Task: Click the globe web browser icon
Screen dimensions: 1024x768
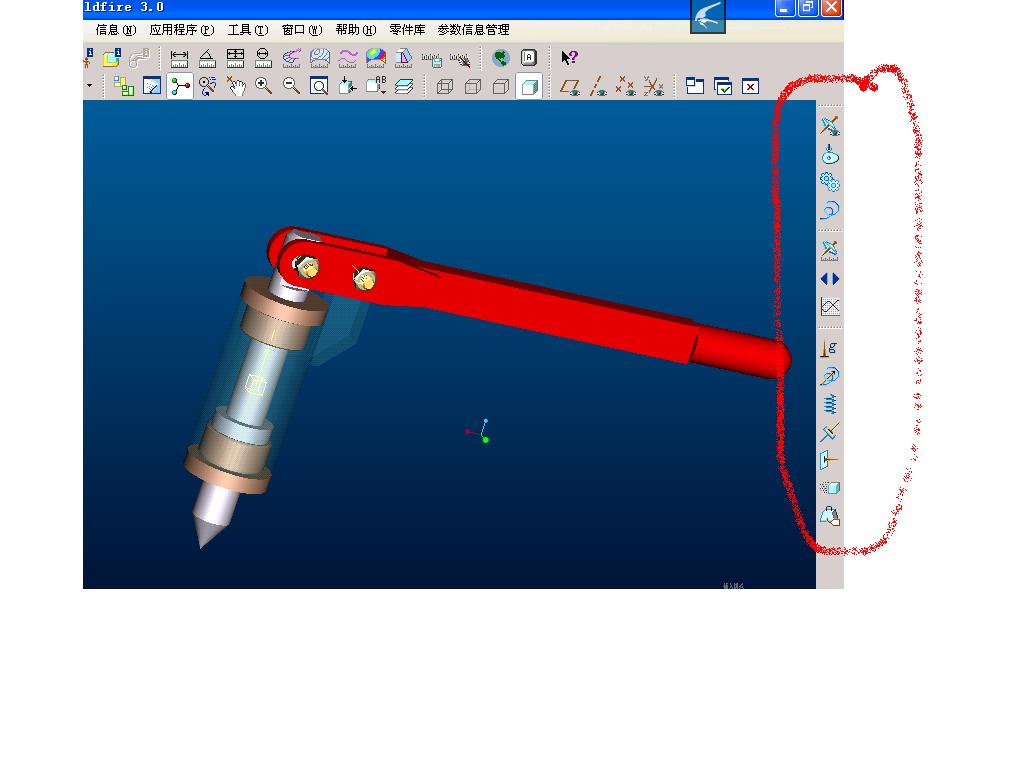Action: [x=501, y=58]
